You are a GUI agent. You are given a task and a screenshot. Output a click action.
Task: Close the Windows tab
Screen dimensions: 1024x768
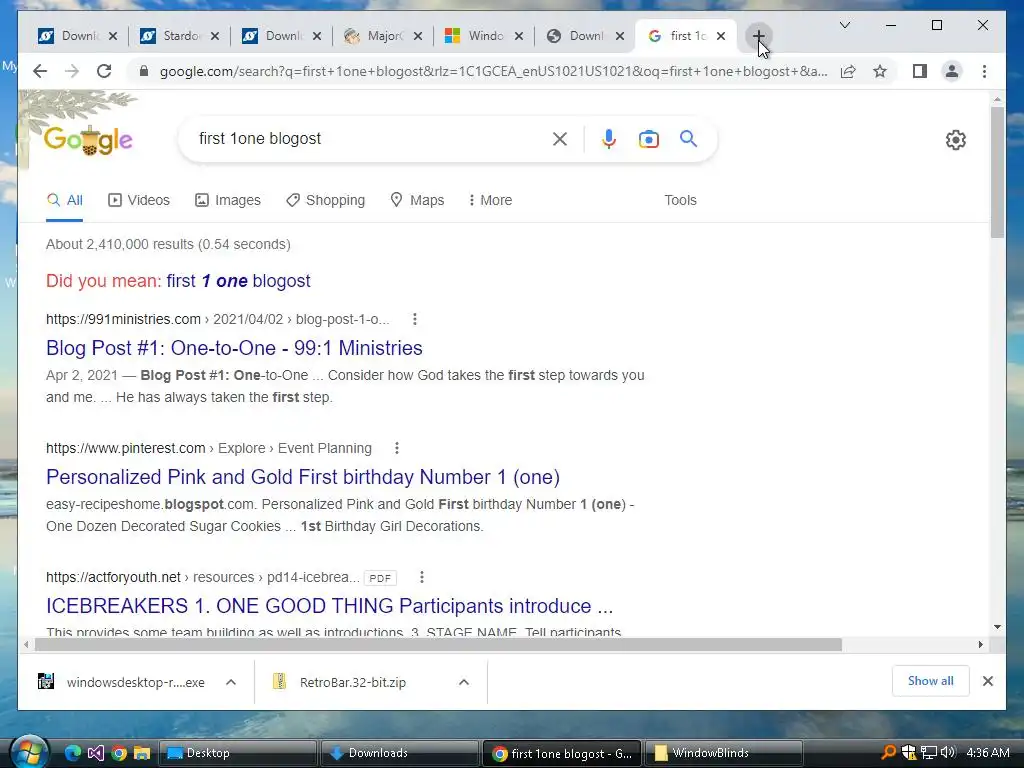(519, 36)
